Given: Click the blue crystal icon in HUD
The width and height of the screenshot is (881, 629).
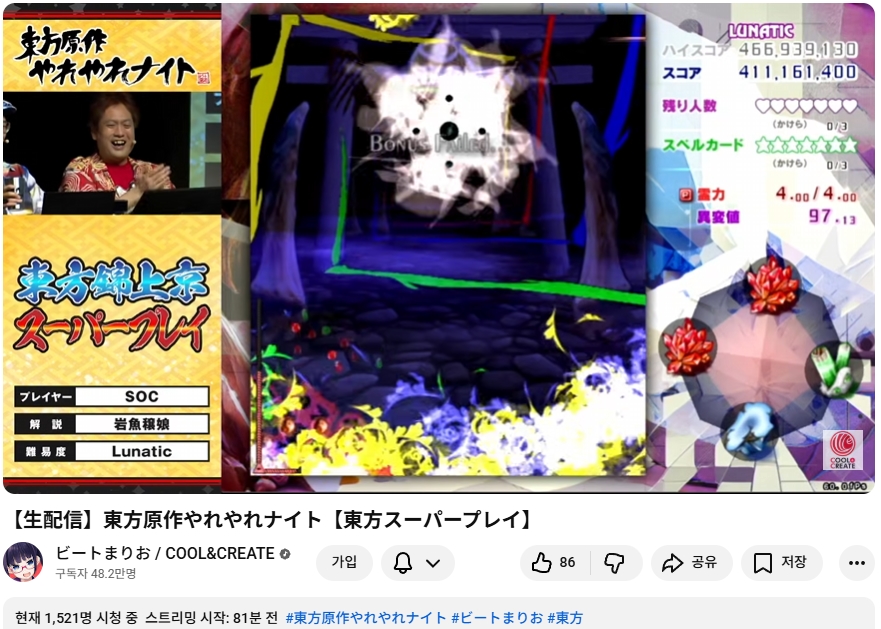Looking at the screenshot, I should click(751, 430).
